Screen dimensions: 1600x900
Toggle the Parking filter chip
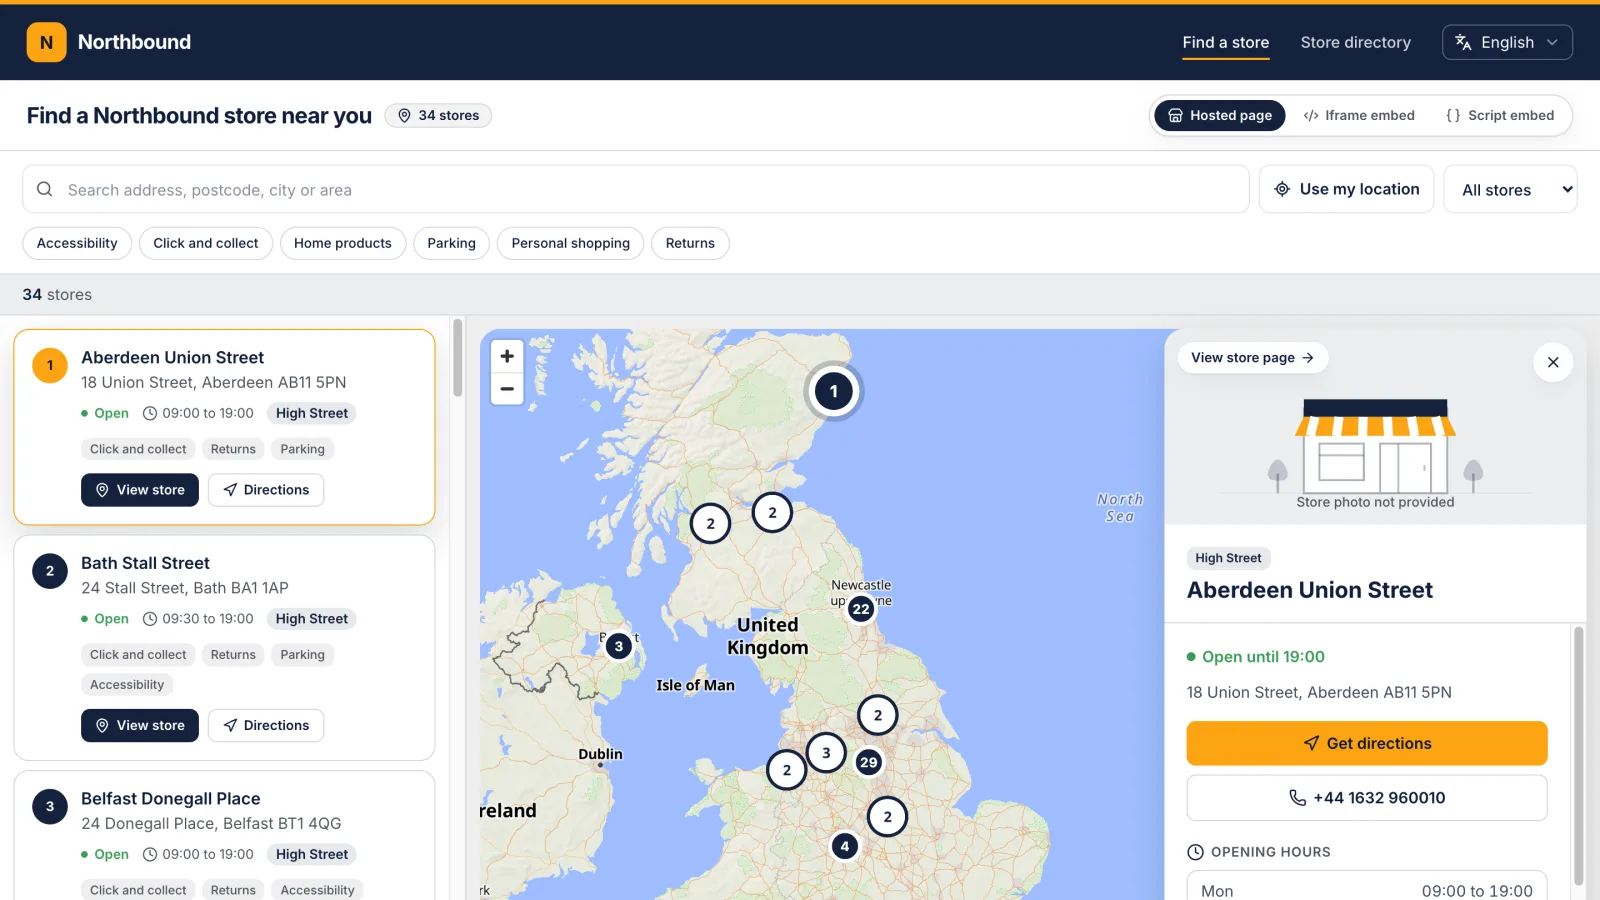pos(451,243)
